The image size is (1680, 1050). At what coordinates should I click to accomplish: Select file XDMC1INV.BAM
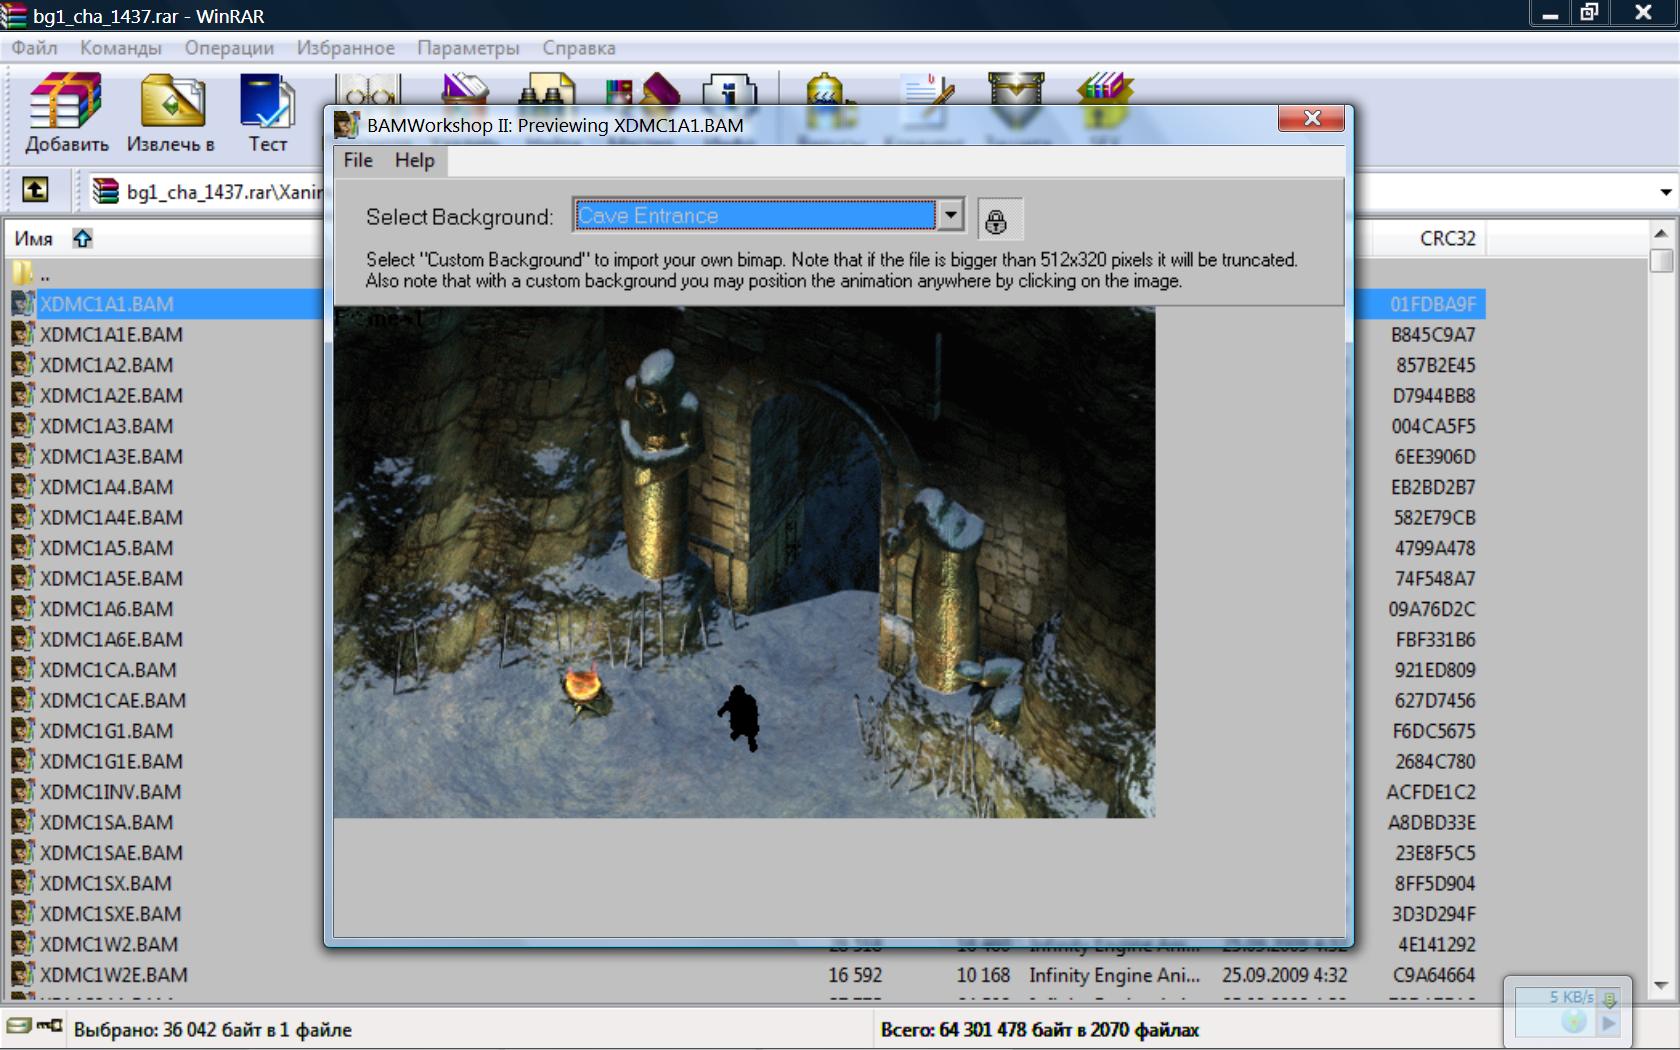(x=110, y=792)
